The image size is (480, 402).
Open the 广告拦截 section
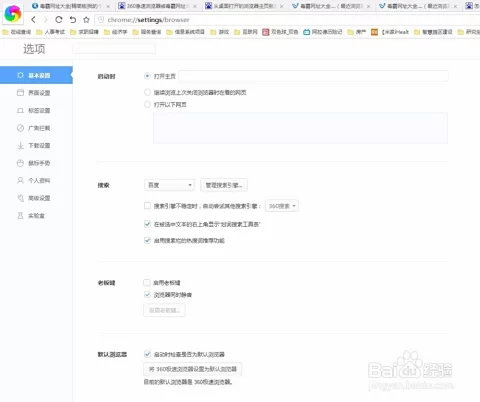(36, 128)
